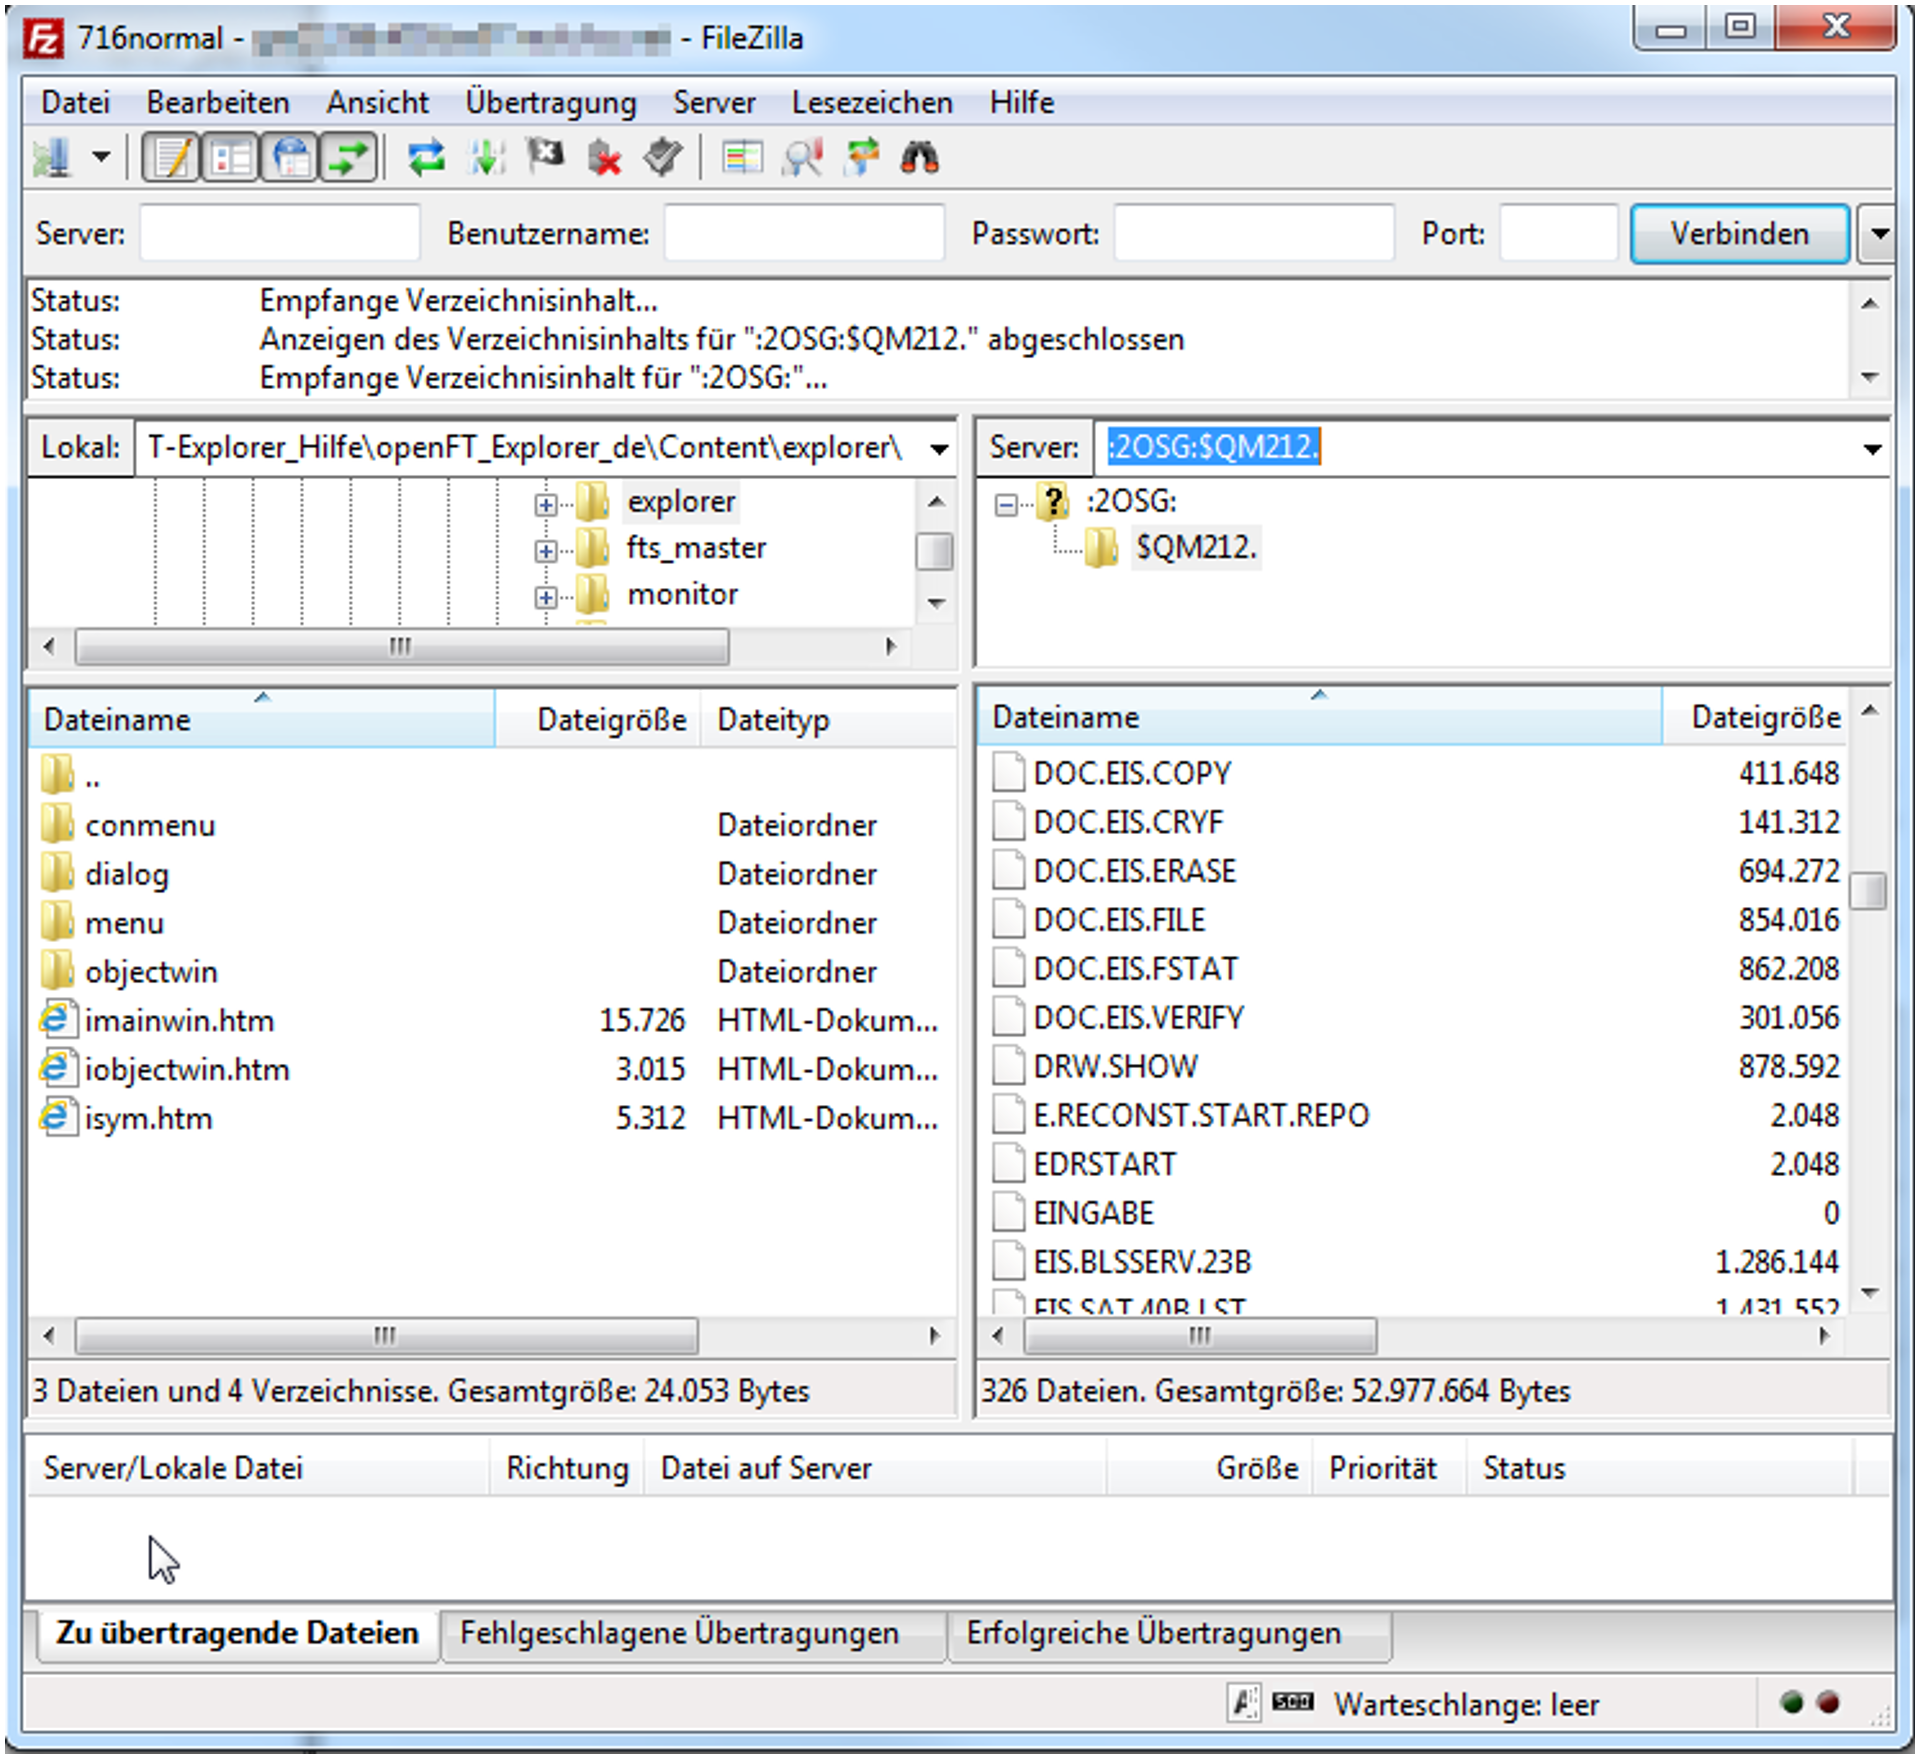1920x1758 pixels.
Task: Collapse the :2OSG: server tree node
Action: [1006, 504]
